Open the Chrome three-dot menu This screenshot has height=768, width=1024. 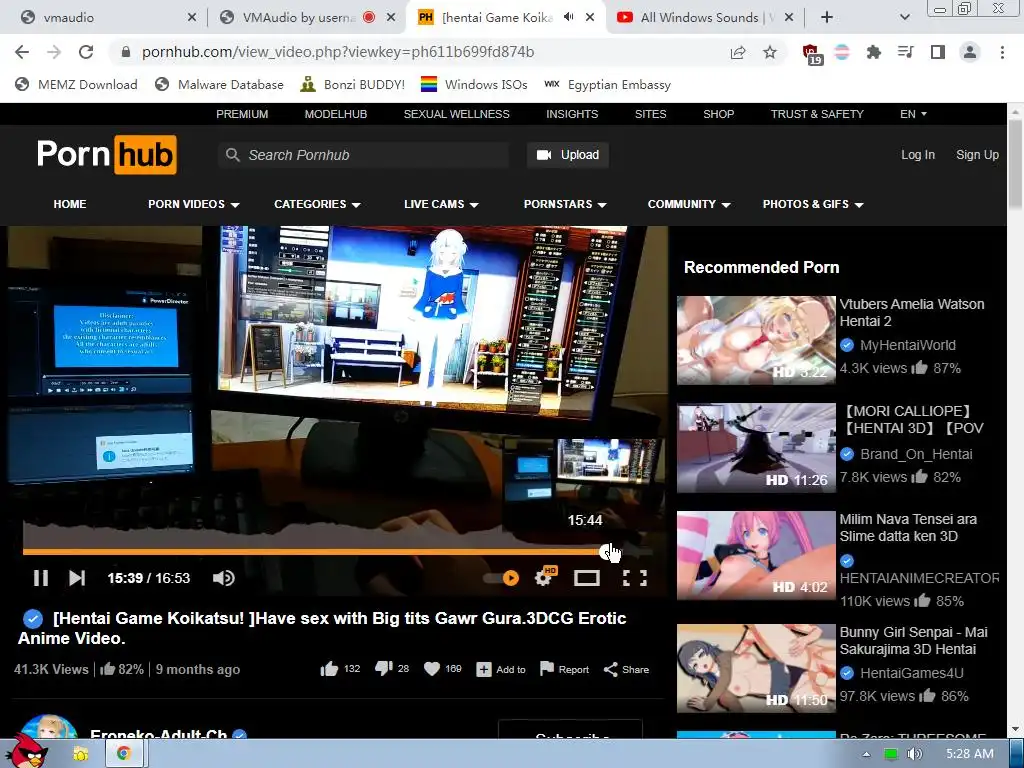coord(1002,52)
